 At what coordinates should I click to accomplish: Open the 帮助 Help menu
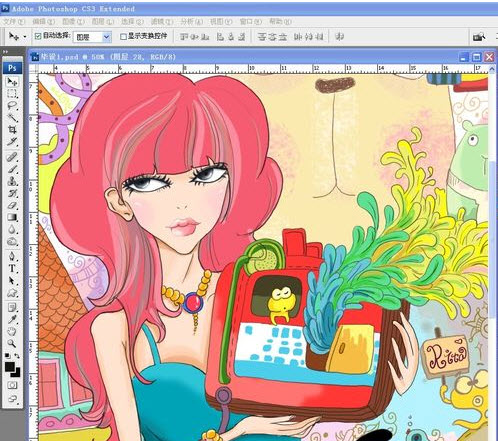tap(280, 22)
